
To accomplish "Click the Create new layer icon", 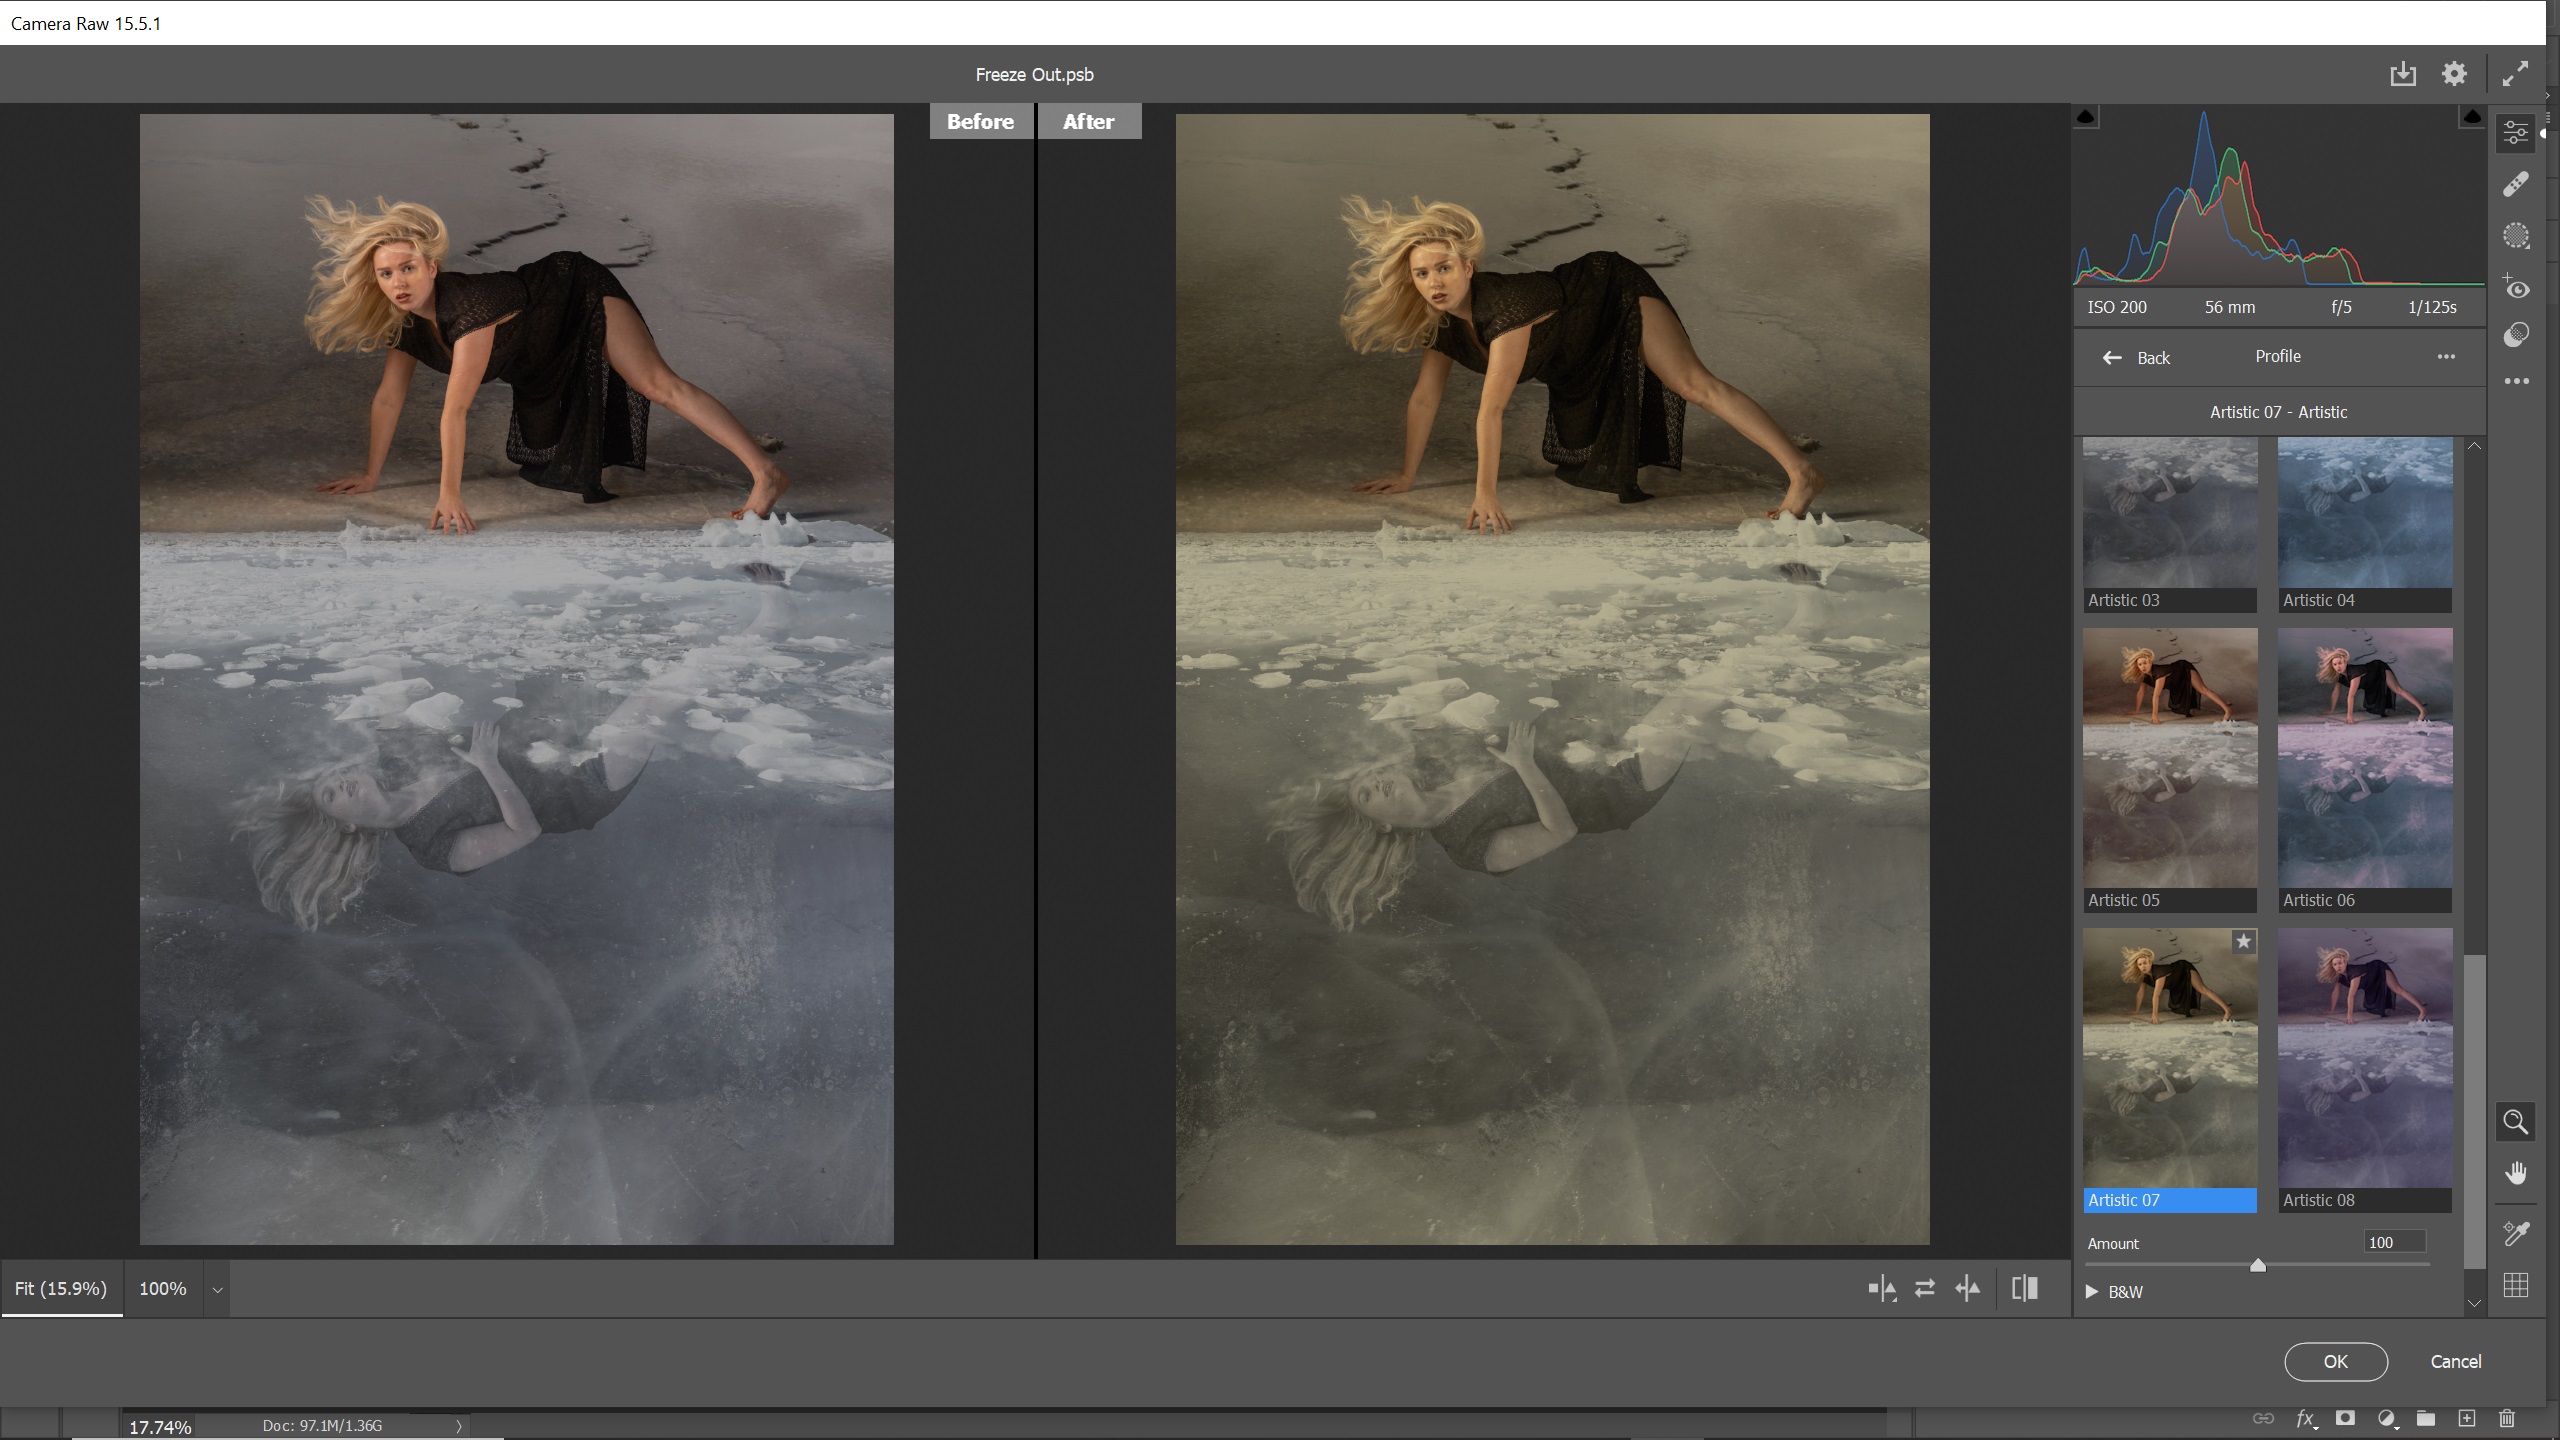I will [2466, 1419].
